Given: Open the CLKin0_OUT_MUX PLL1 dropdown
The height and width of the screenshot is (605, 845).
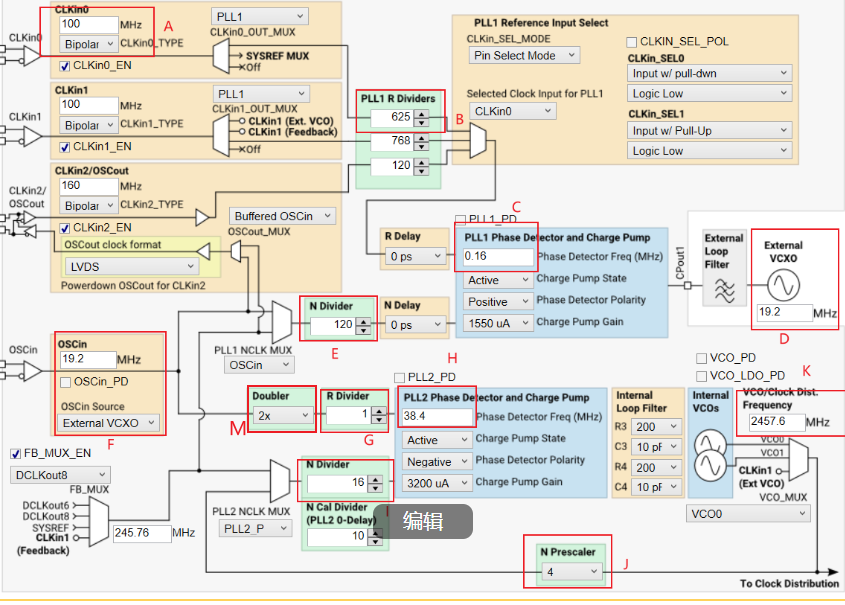Looking at the screenshot, I should pos(260,17).
